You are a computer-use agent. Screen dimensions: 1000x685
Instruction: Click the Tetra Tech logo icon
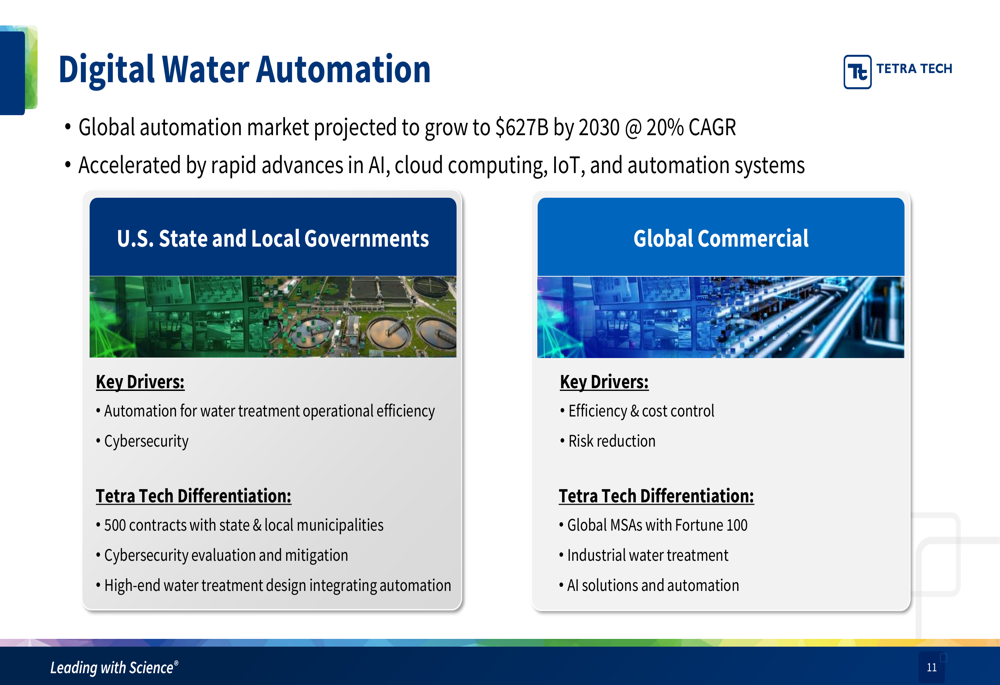(857, 72)
